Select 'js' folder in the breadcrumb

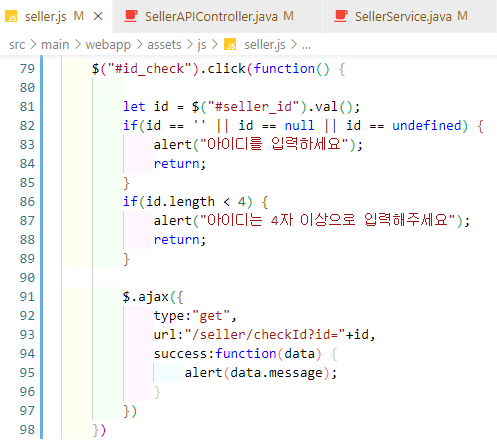(202, 45)
